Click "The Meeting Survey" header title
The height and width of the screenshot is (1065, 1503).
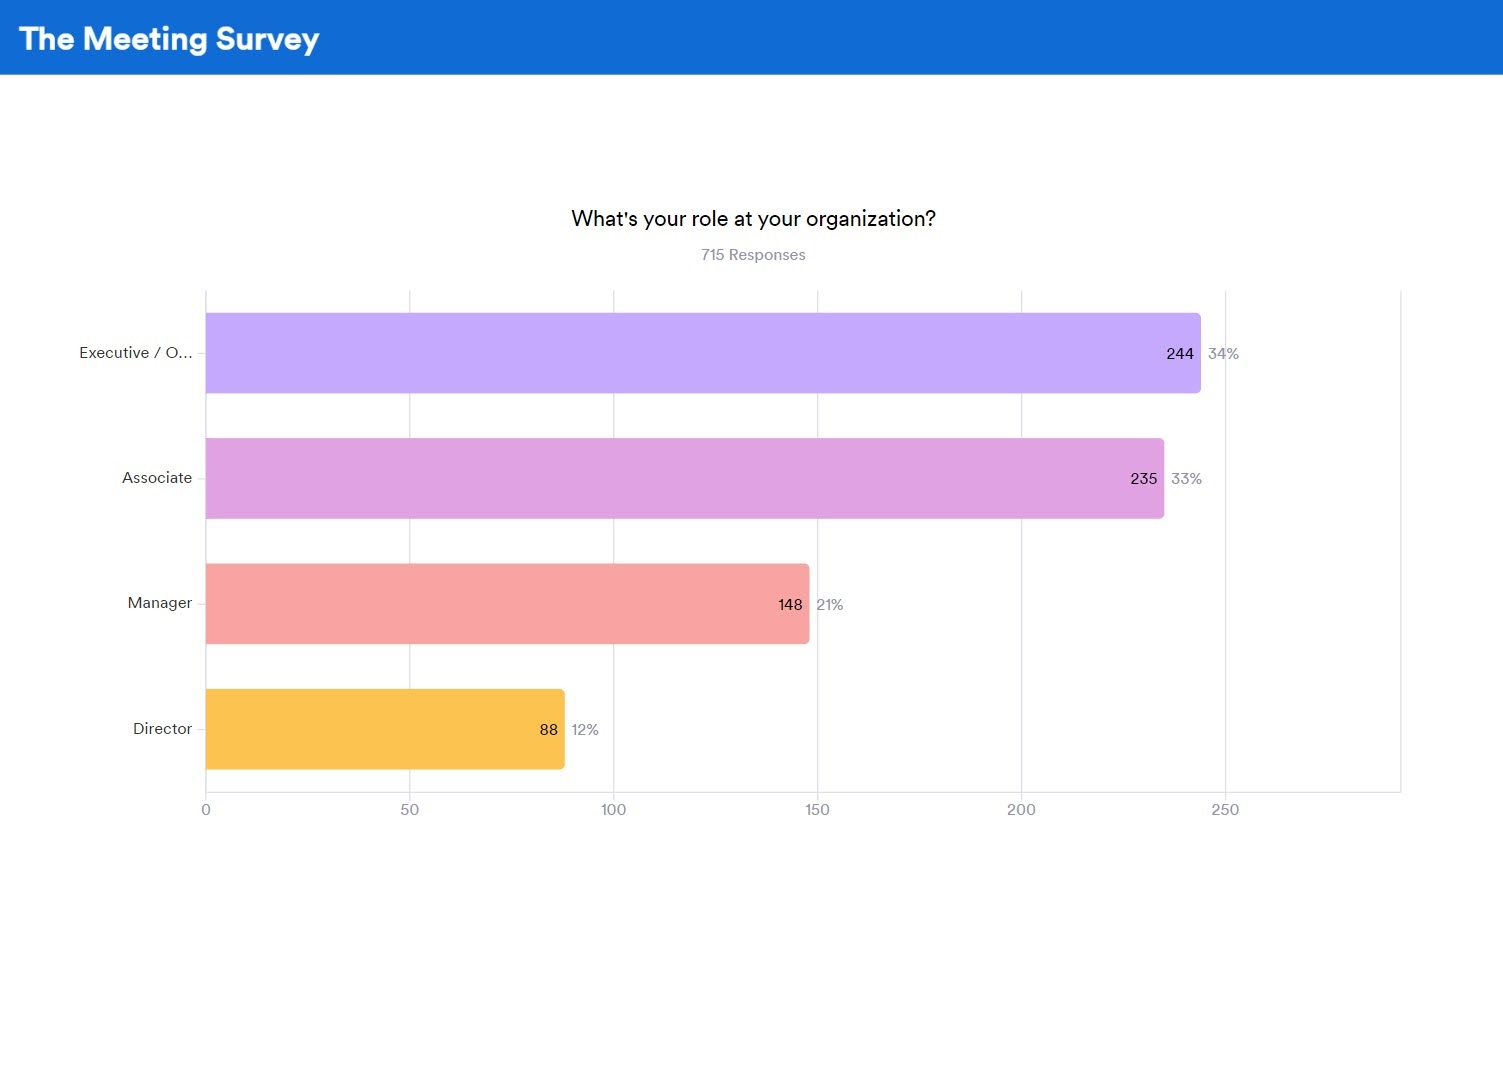click(169, 39)
